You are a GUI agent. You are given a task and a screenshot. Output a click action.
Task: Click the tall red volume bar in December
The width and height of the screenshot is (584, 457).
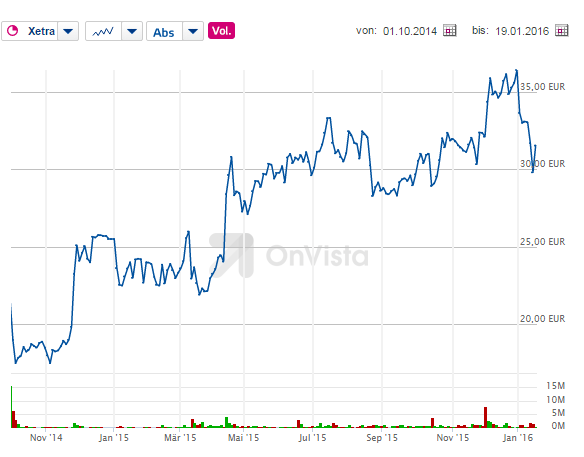coord(486,417)
